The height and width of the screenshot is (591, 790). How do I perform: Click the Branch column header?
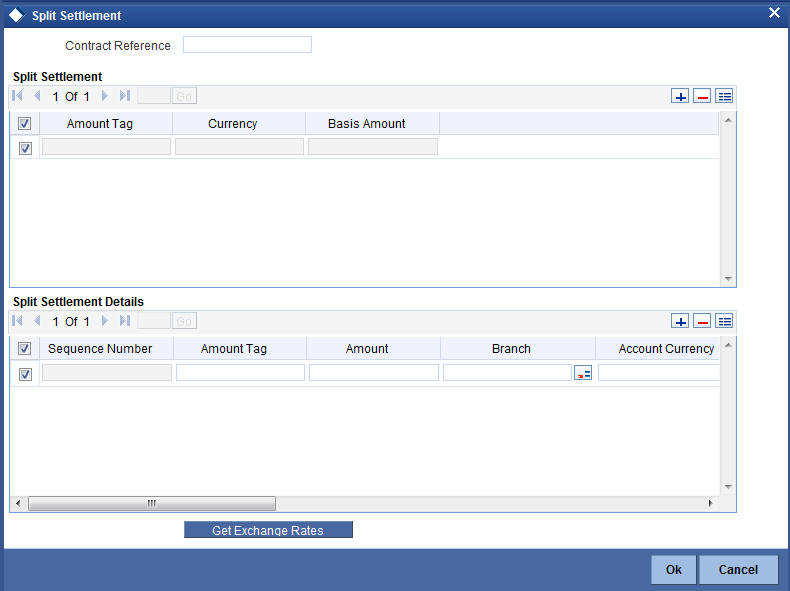[518, 348]
